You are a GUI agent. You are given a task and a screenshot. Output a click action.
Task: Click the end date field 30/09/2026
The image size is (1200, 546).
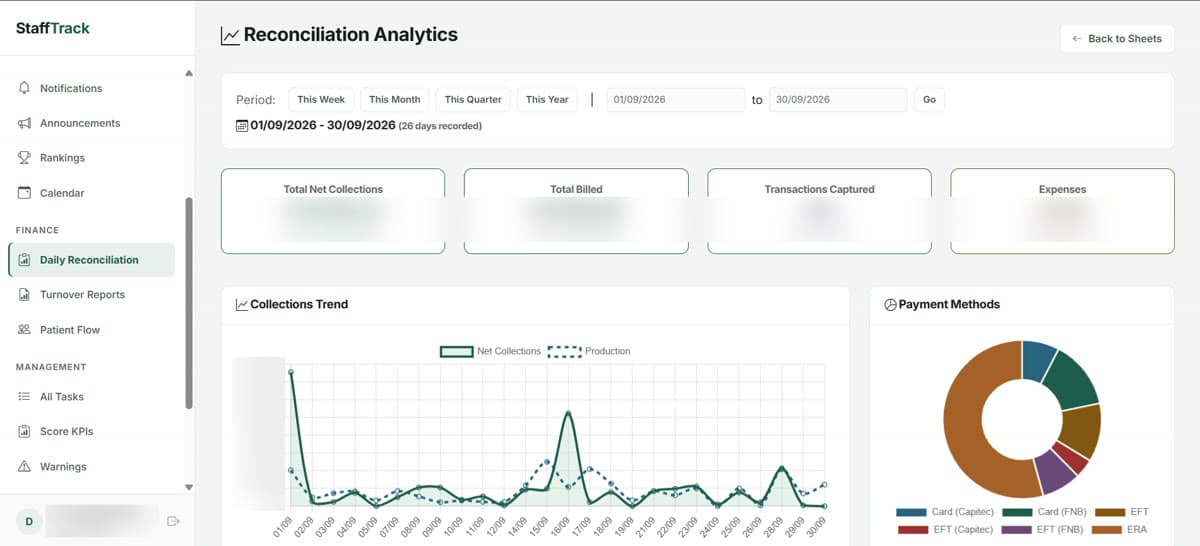click(x=838, y=100)
